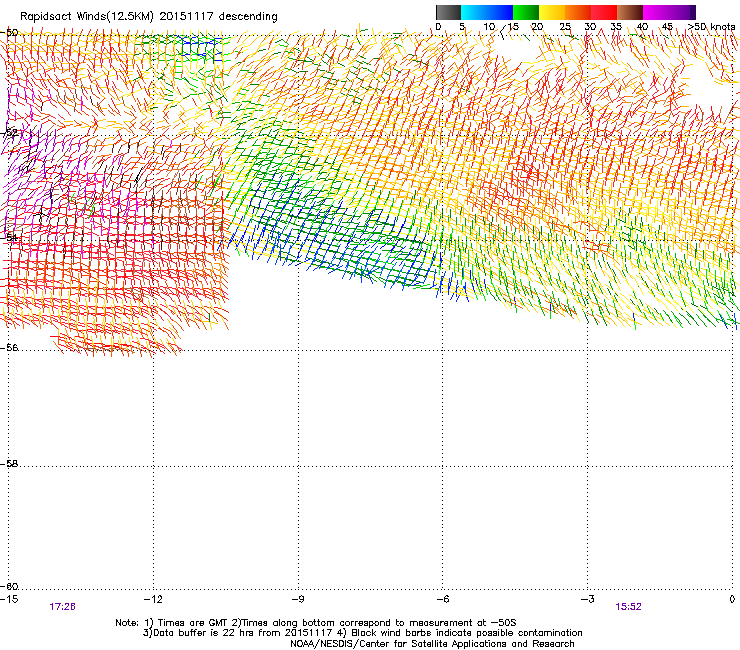This screenshot has height=650, width=740.
Task: Click the '>50 knots' legend label
Action: click(711, 27)
